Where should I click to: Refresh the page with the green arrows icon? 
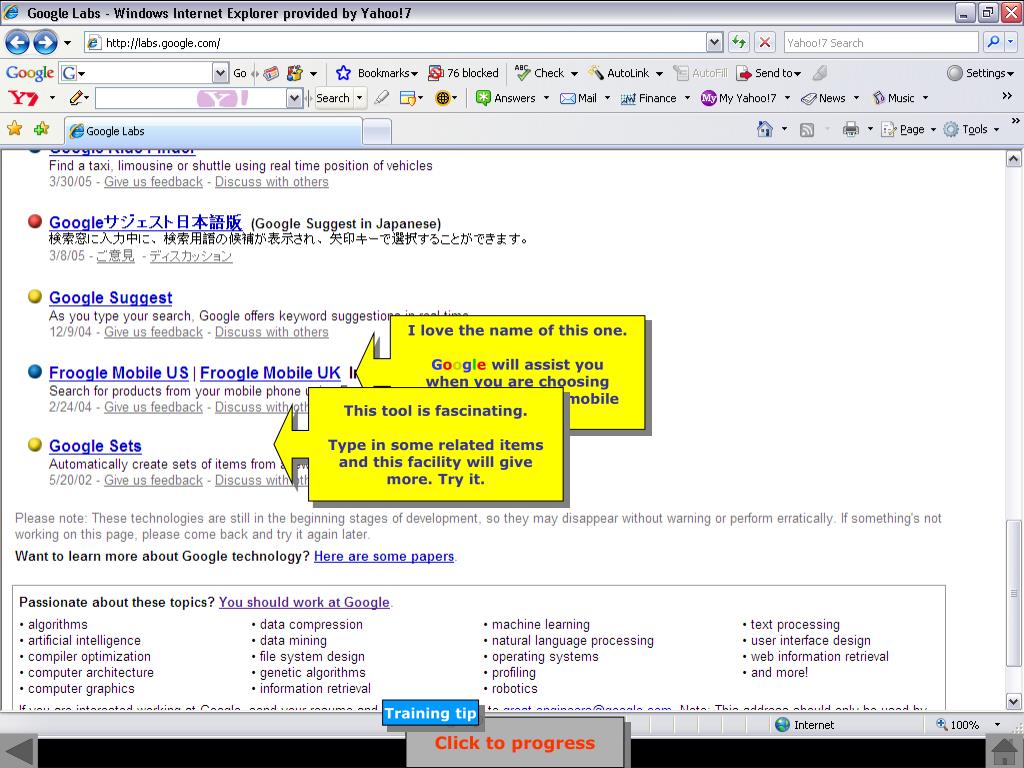click(x=739, y=42)
